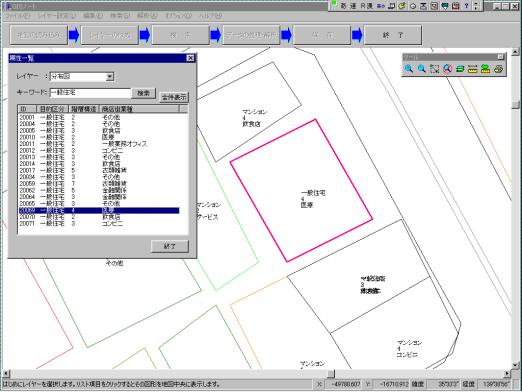This screenshot has height=392, width=522.
Task: Click the horizontal scrollbar left arrow
Action: tap(6, 374)
